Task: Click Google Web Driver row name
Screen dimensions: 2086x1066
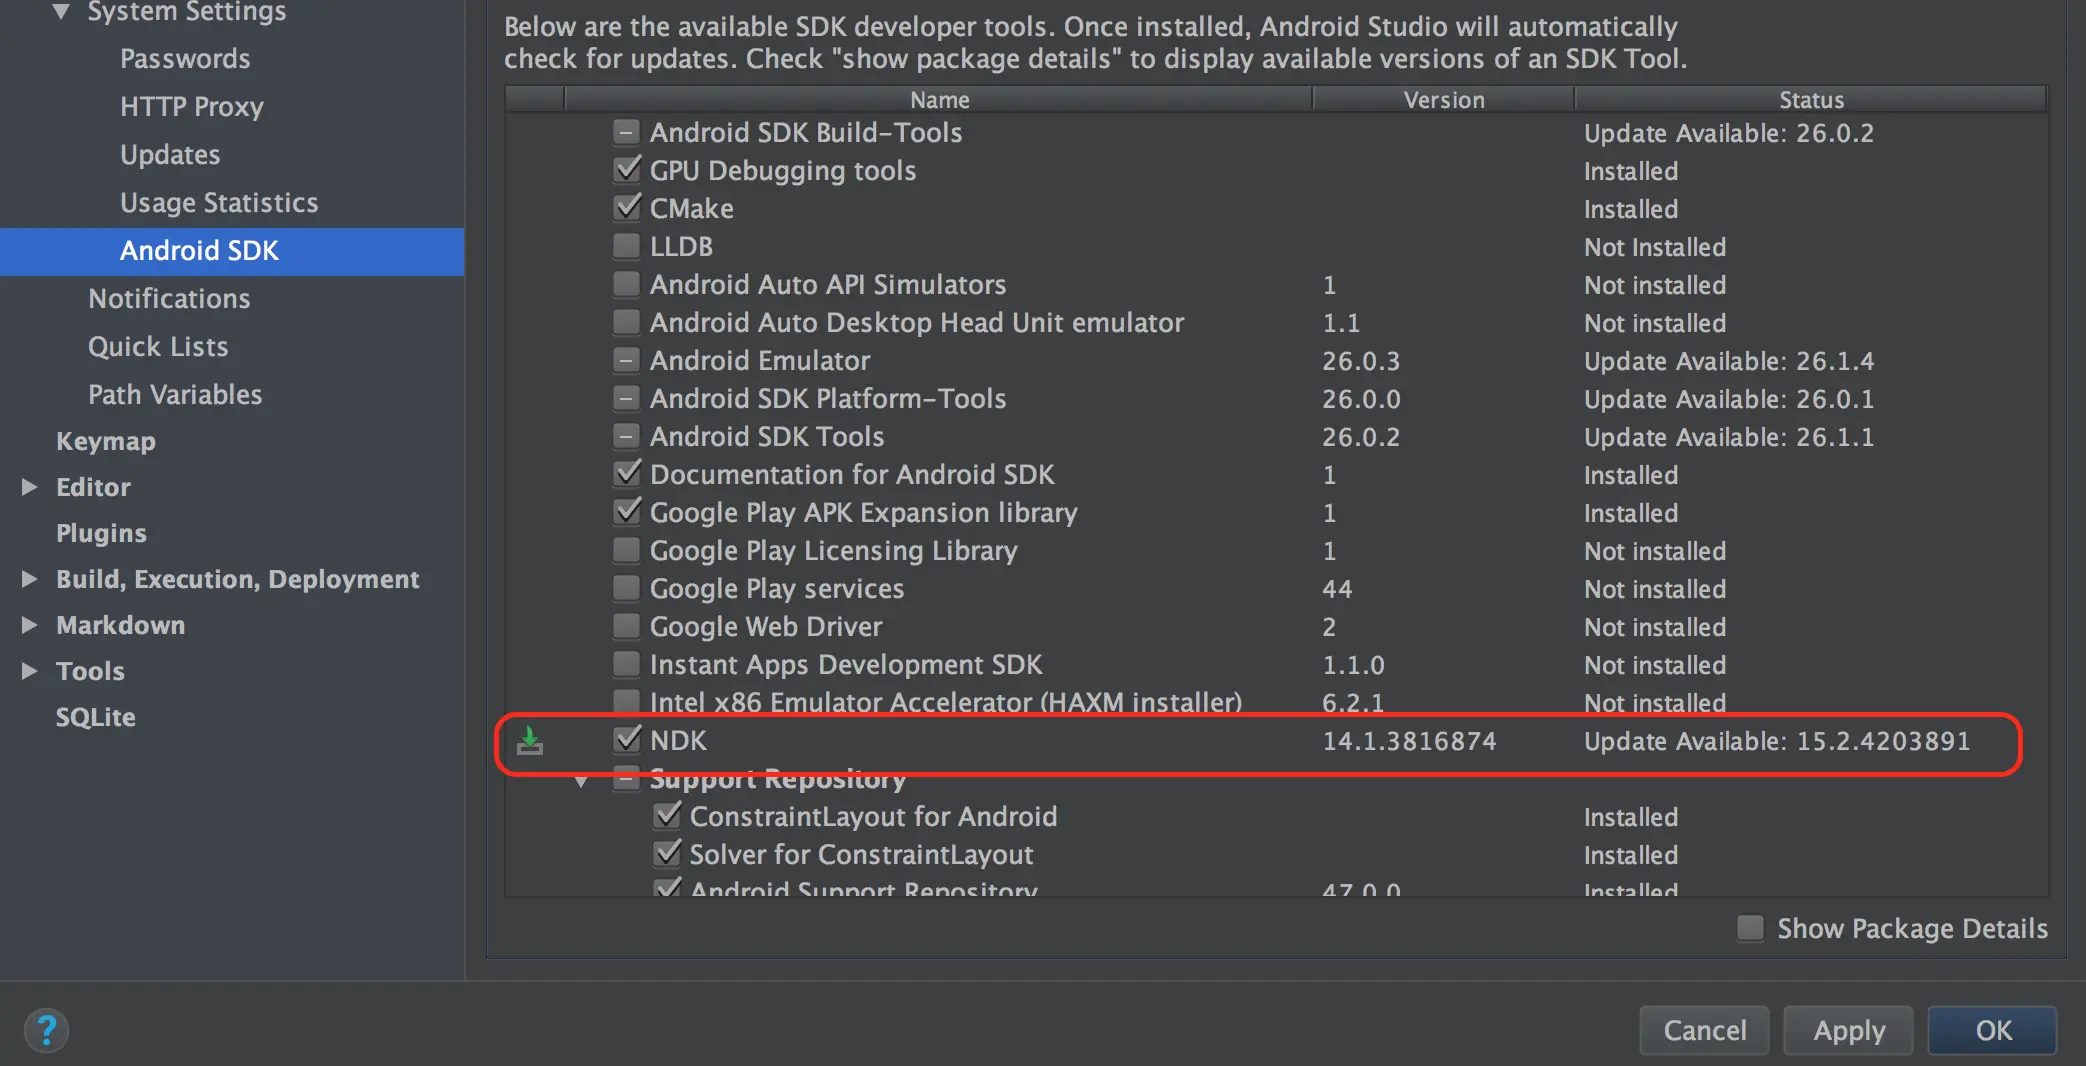Action: (x=766, y=627)
